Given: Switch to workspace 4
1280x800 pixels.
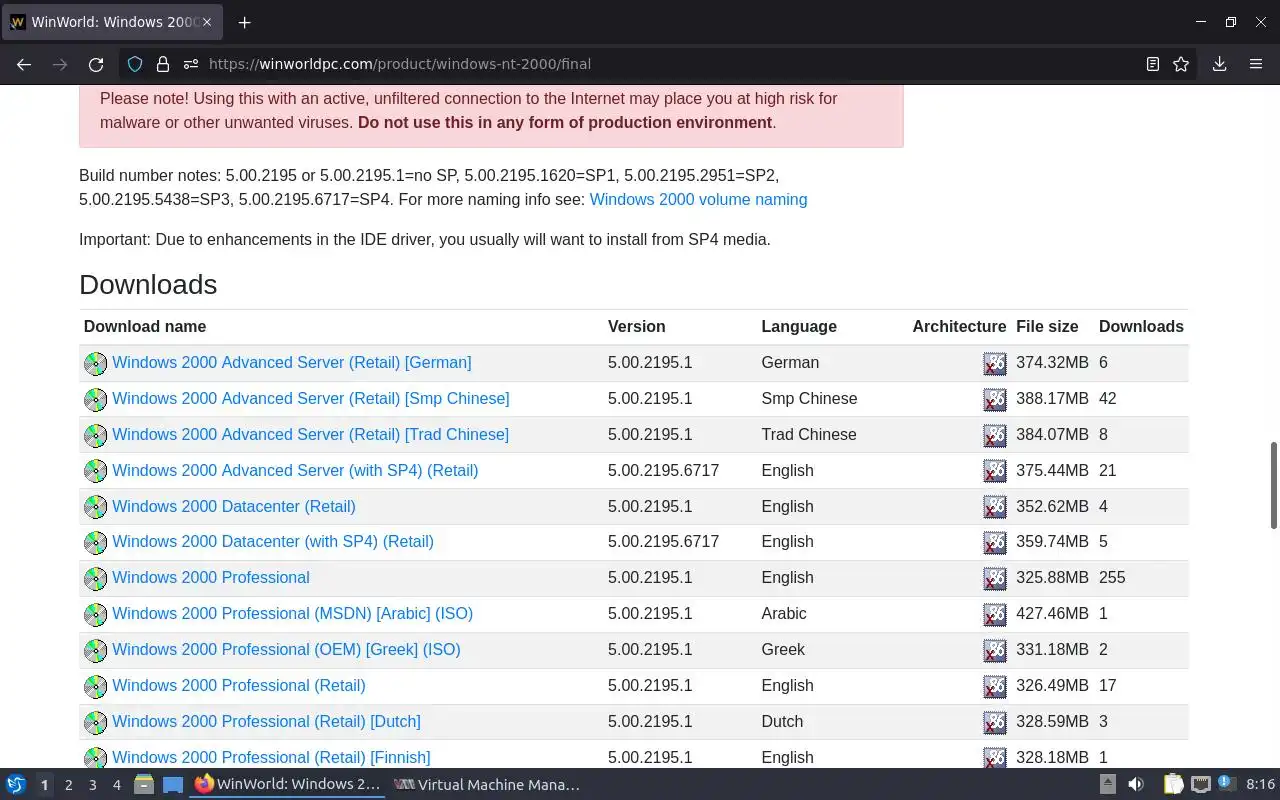Looking at the screenshot, I should [x=116, y=785].
